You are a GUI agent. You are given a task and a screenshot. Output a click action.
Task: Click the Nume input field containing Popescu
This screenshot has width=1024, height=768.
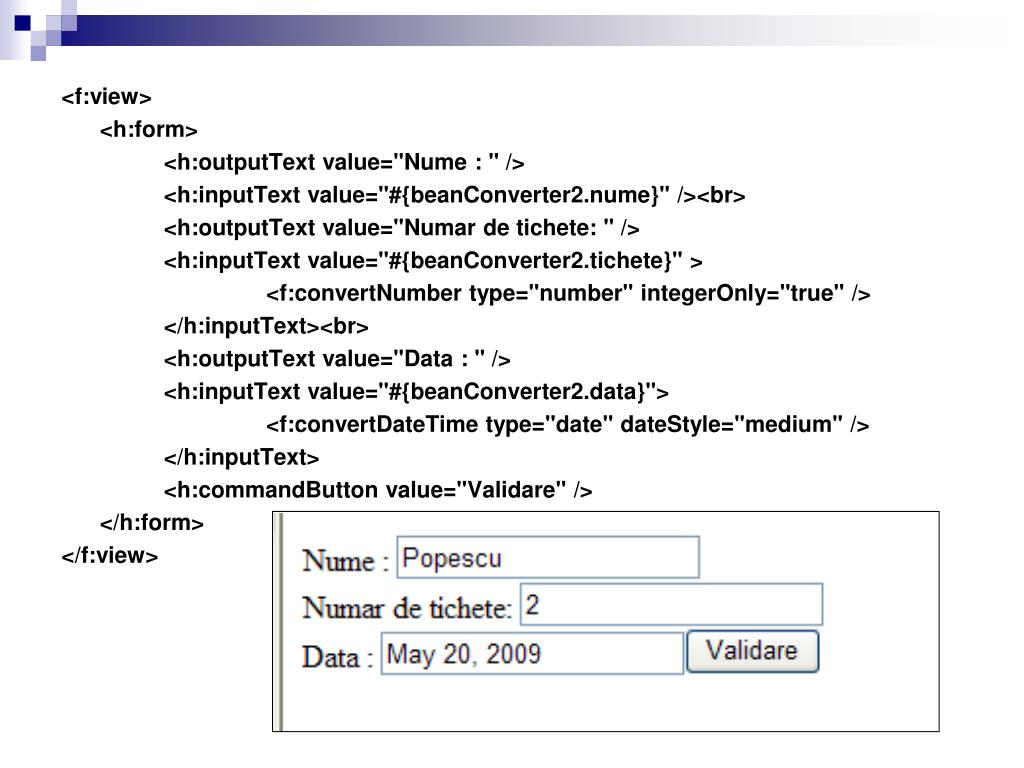pyautogui.click(x=548, y=557)
